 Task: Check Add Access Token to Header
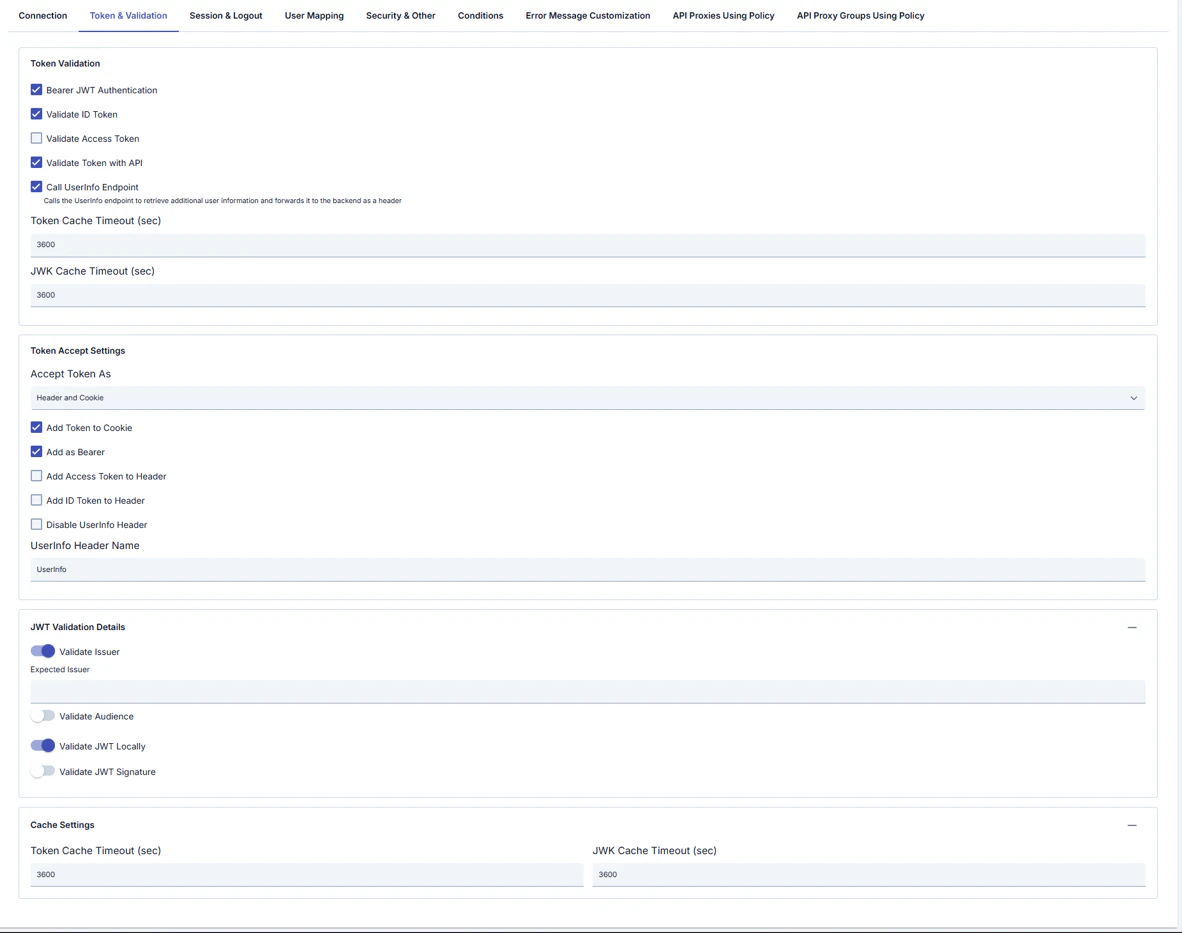tap(36, 475)
